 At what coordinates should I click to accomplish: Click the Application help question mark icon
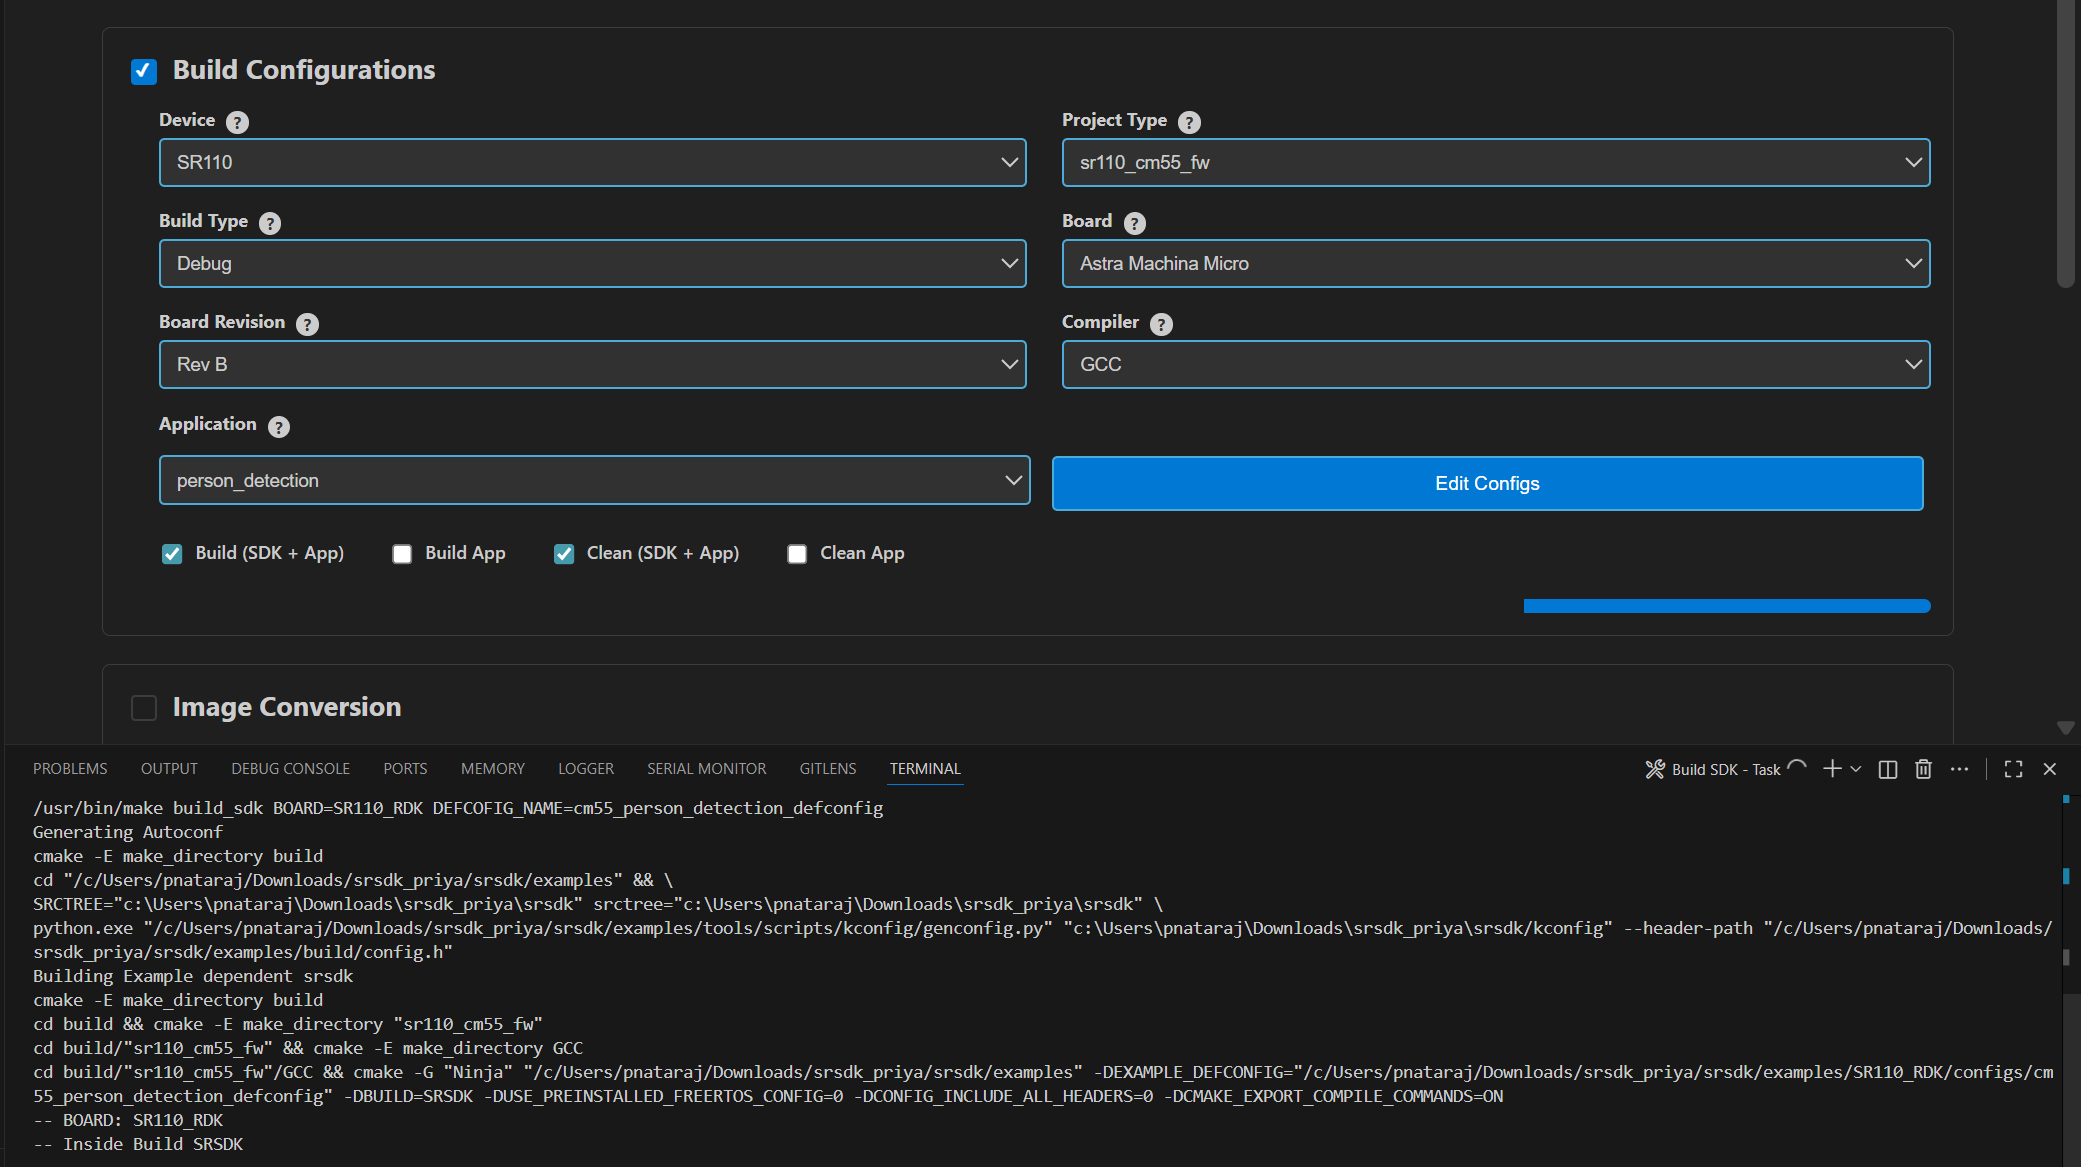pos(279,426)
